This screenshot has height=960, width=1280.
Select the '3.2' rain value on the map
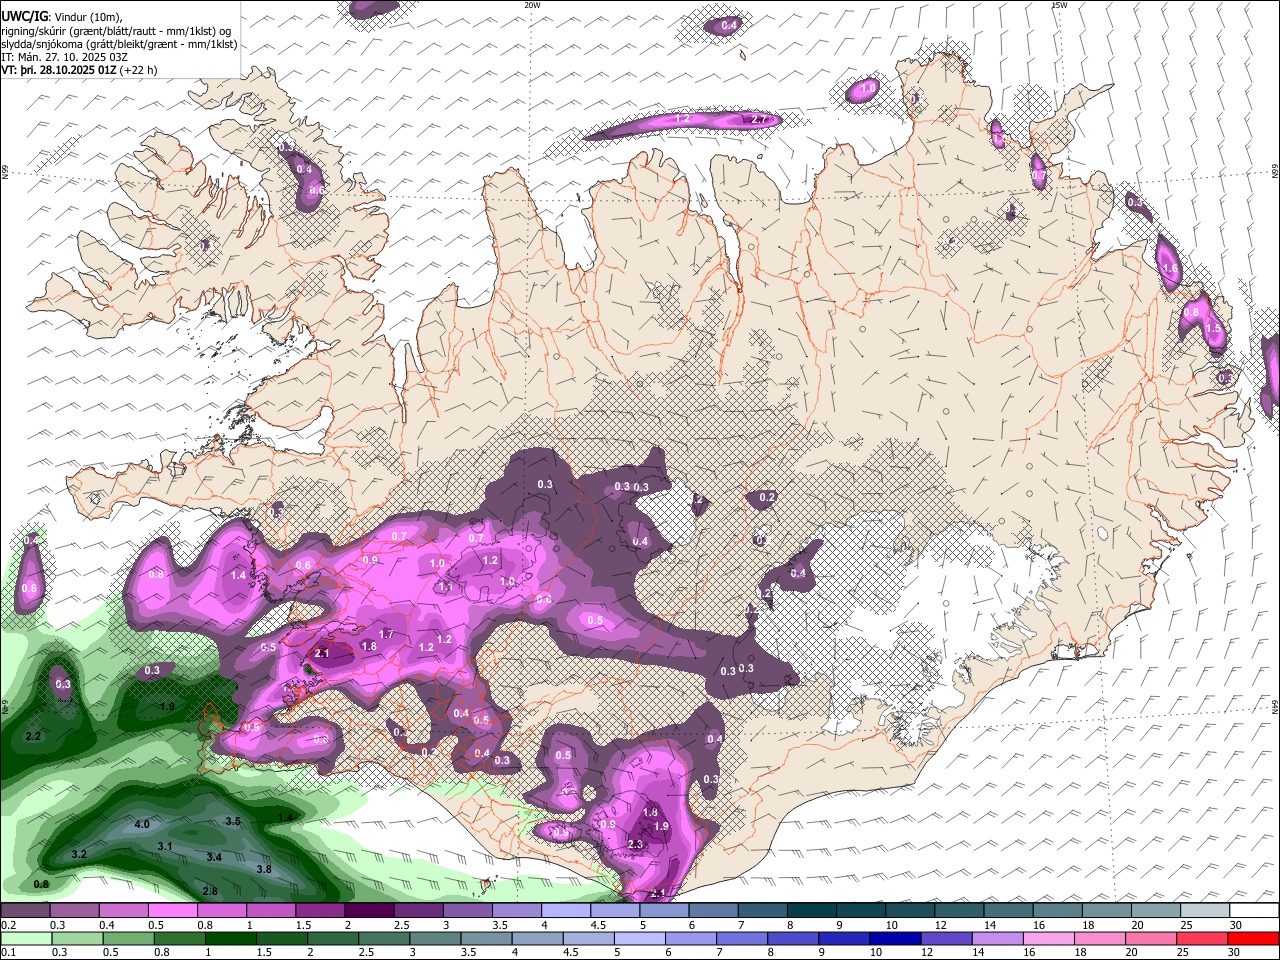coord(80,855)
